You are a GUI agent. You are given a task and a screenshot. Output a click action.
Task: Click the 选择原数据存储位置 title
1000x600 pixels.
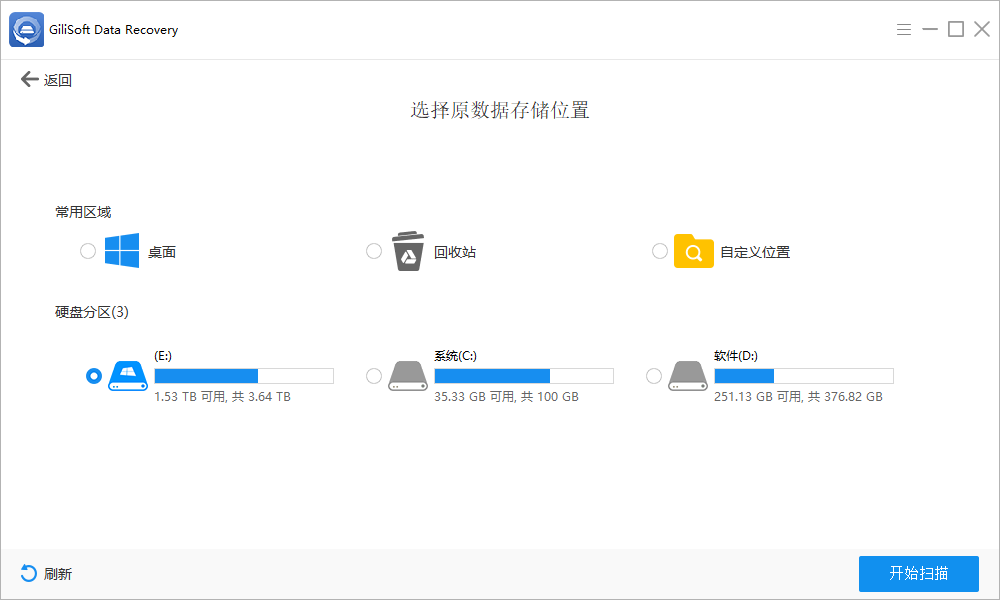click(500, 110)
